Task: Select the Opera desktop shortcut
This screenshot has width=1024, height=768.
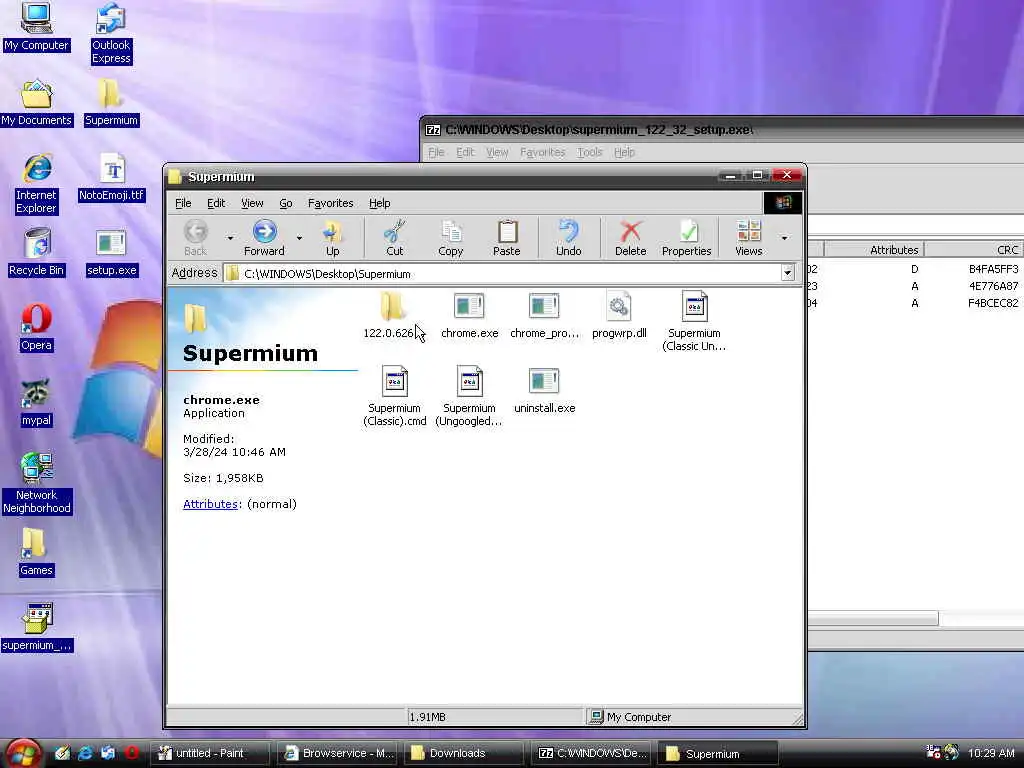Action: click(x=36, y=328)
